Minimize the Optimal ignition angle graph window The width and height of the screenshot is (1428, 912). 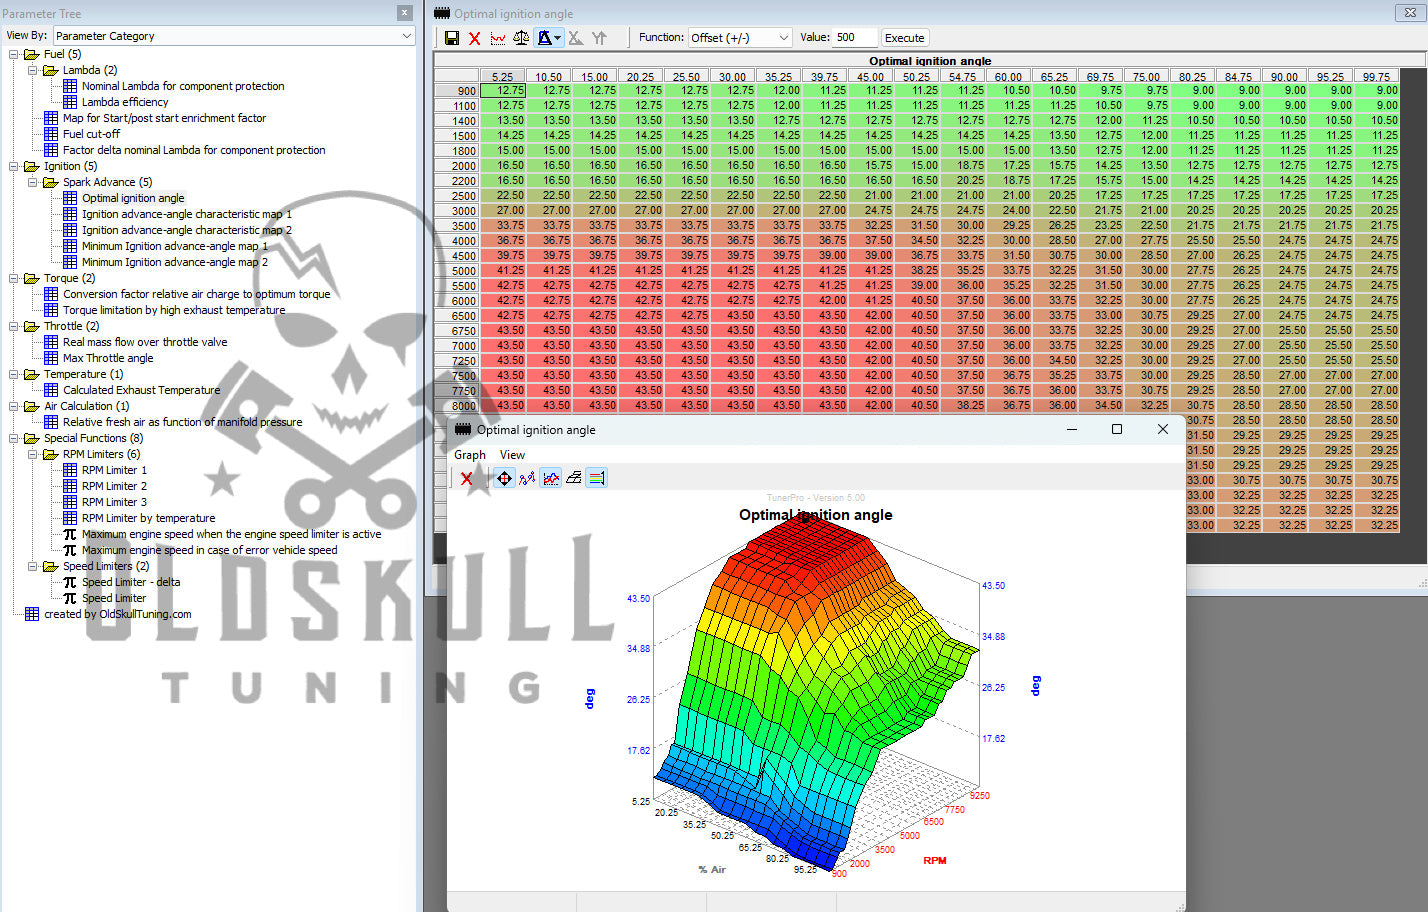click(1072, 429)
